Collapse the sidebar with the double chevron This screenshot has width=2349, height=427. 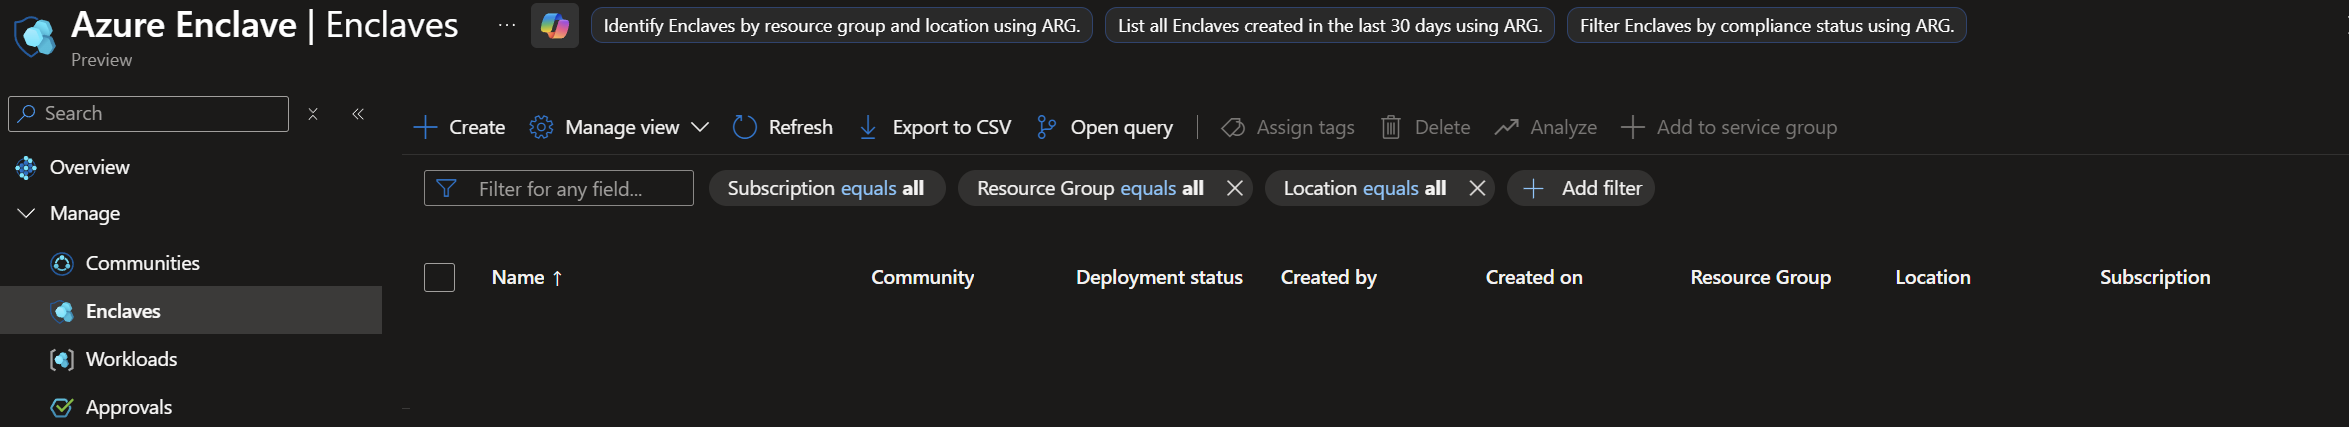click(x=358, y=114)
